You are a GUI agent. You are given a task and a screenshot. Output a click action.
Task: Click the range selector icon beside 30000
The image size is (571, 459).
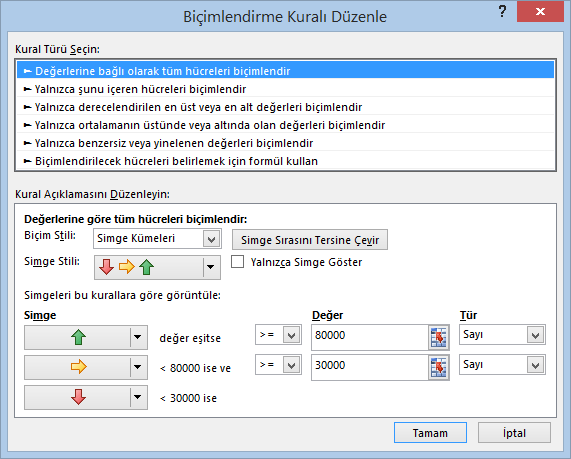point(438,367)
